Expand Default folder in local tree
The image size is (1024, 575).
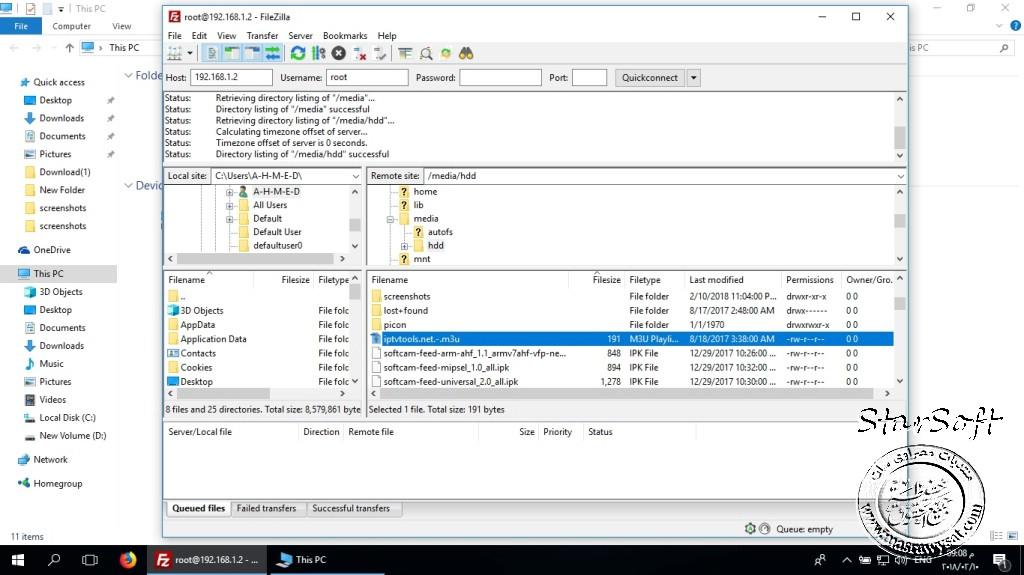coord(229,220)
